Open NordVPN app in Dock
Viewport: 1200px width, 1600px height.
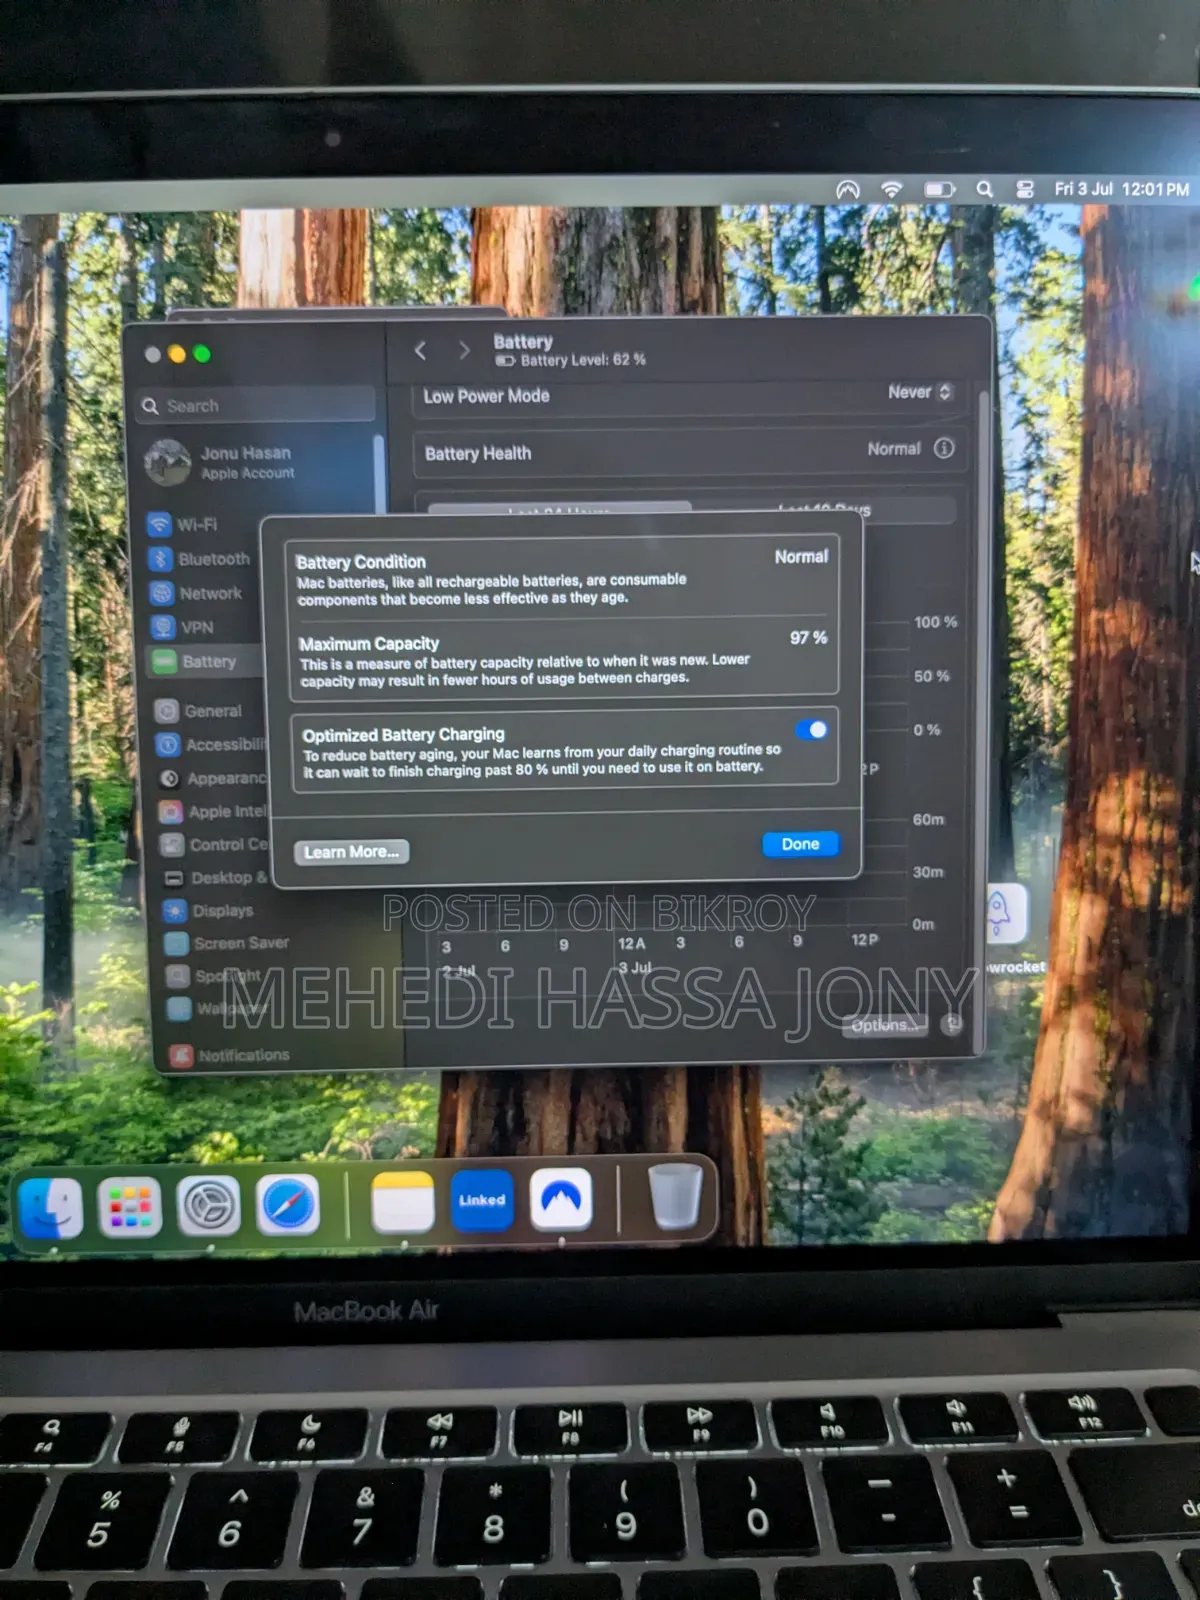(561, 1198)
